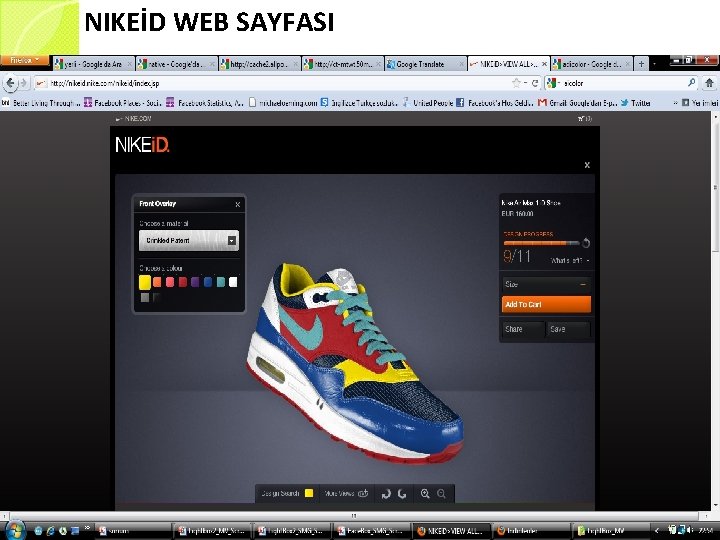Screen dimensions: 720x540
Task: Expand the What's left link
Action: pos(570,260)
